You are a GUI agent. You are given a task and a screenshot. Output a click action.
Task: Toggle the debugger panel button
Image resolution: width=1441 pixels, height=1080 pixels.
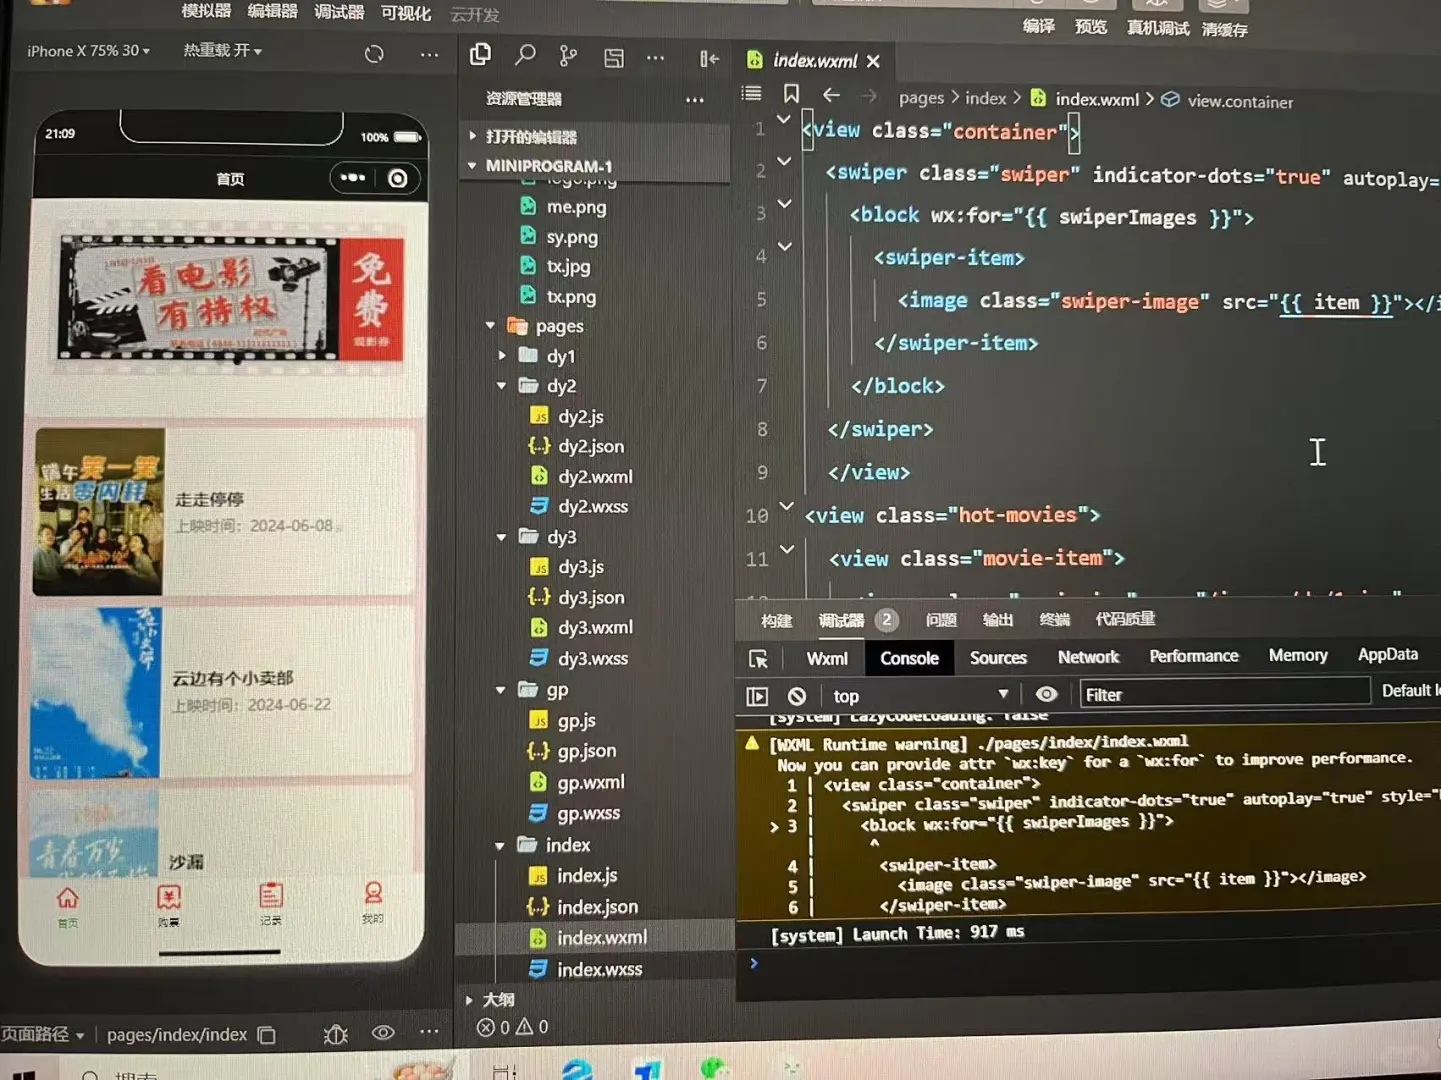[339, 12]
